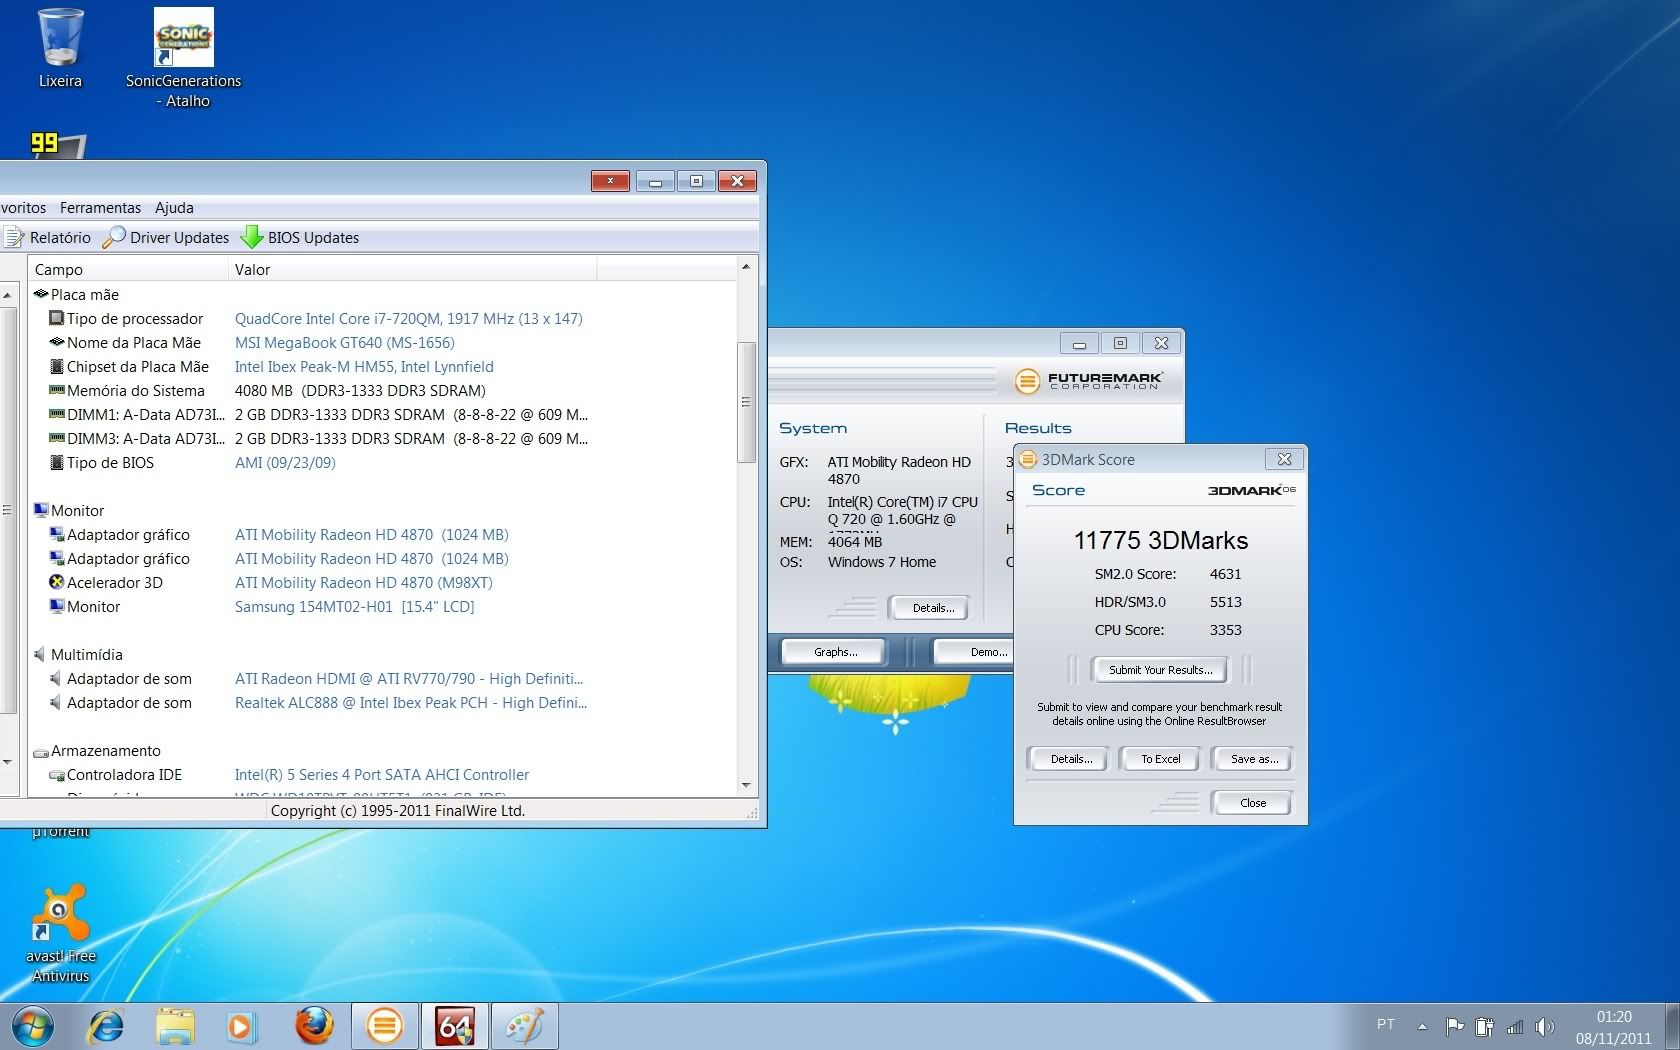Show hidden tray icons arrow
The height and width of the screenshot is (1050, 1680).
point(1422,1026)
